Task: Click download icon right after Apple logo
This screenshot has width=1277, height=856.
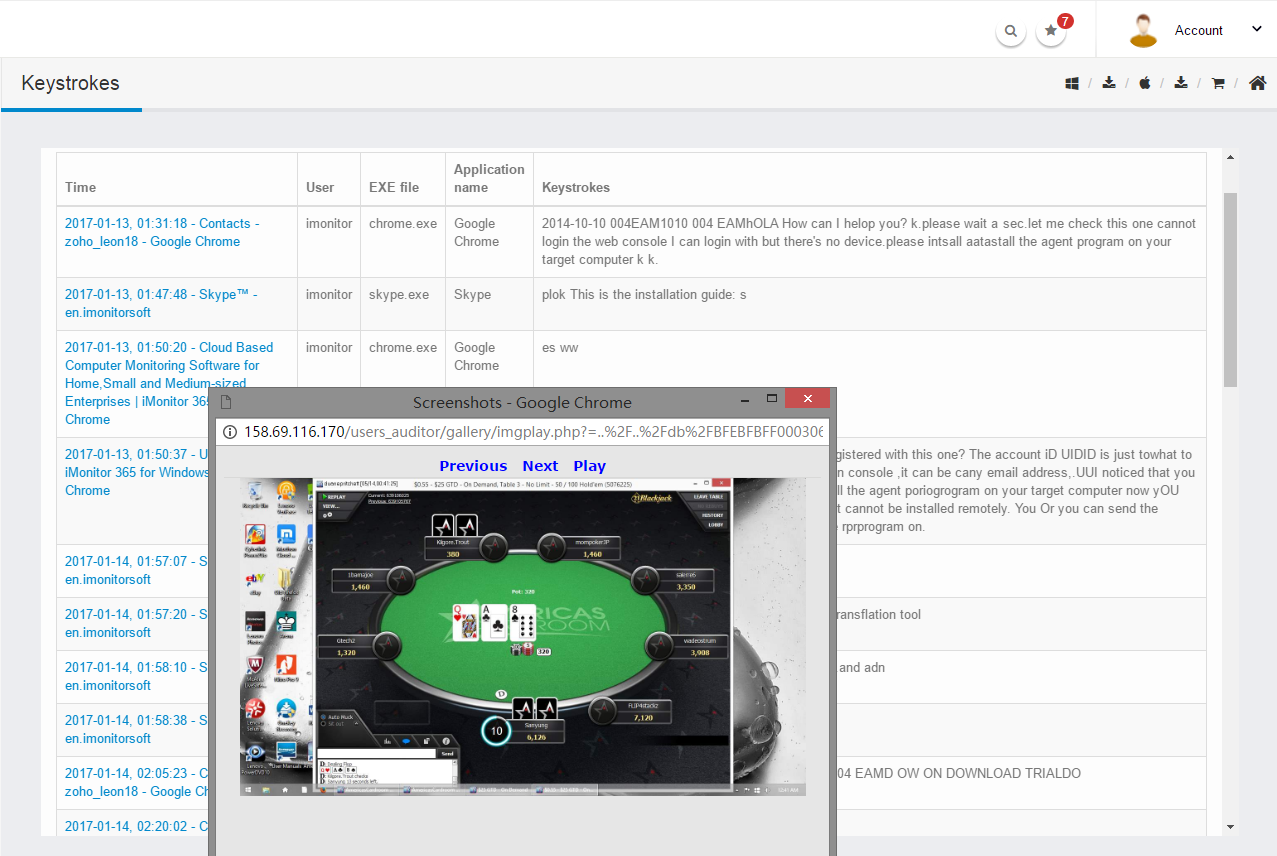Action: [x=1181, y=83]
